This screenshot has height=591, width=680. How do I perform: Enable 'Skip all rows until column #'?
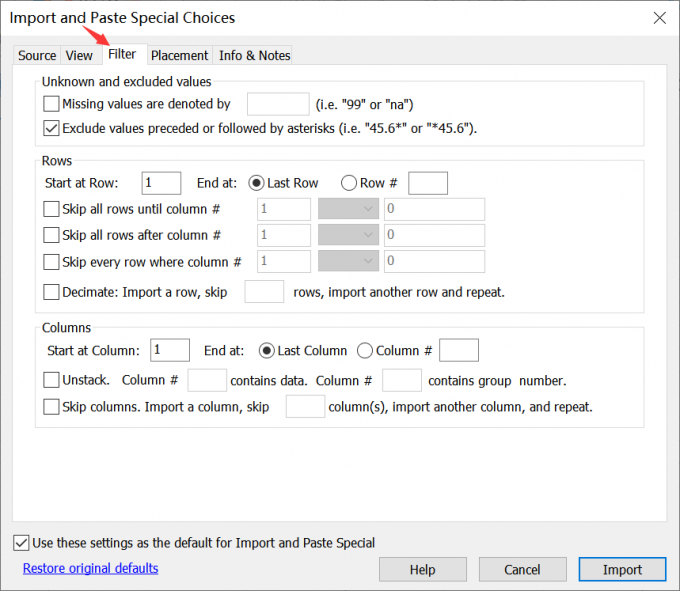tap(52, 209)
